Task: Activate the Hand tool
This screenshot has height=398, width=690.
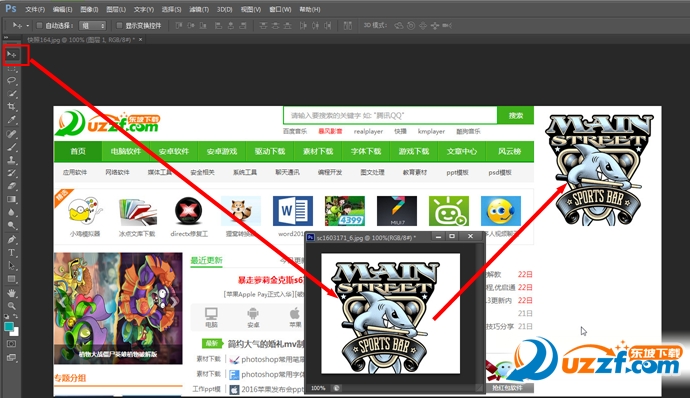Action: tap(12, 292)
